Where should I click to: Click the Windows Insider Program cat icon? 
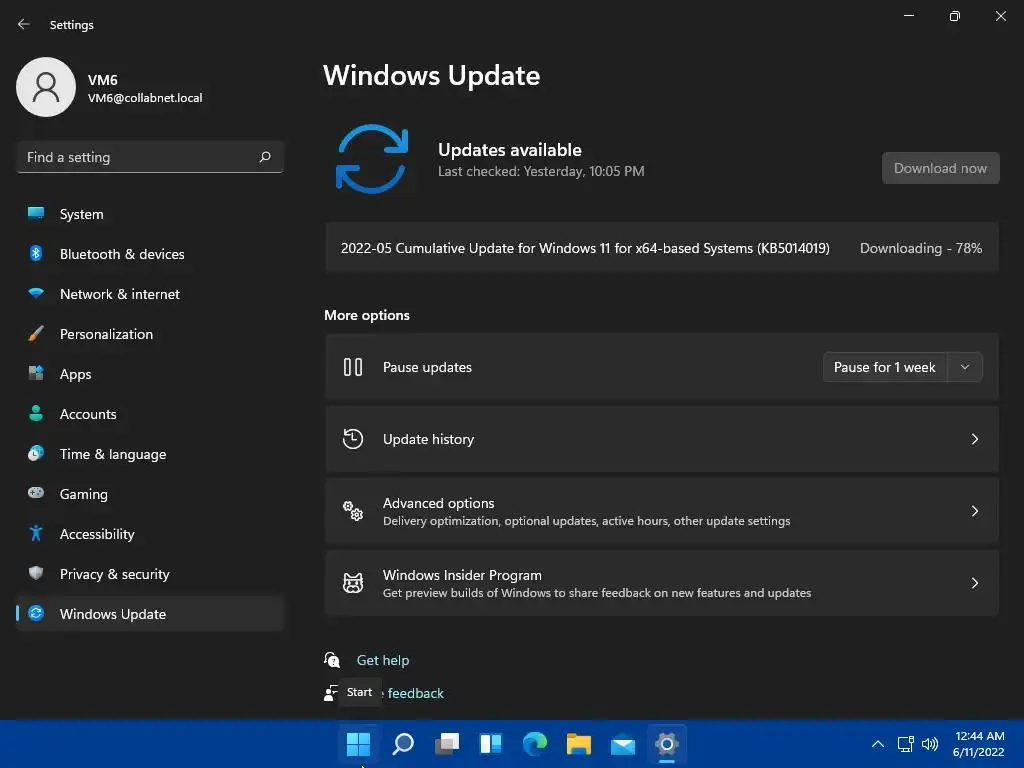(353, 583)
